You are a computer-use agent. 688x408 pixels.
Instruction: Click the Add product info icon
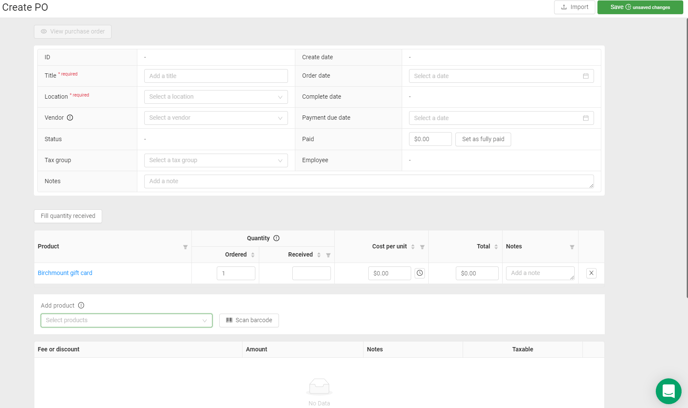coord(81,306)
